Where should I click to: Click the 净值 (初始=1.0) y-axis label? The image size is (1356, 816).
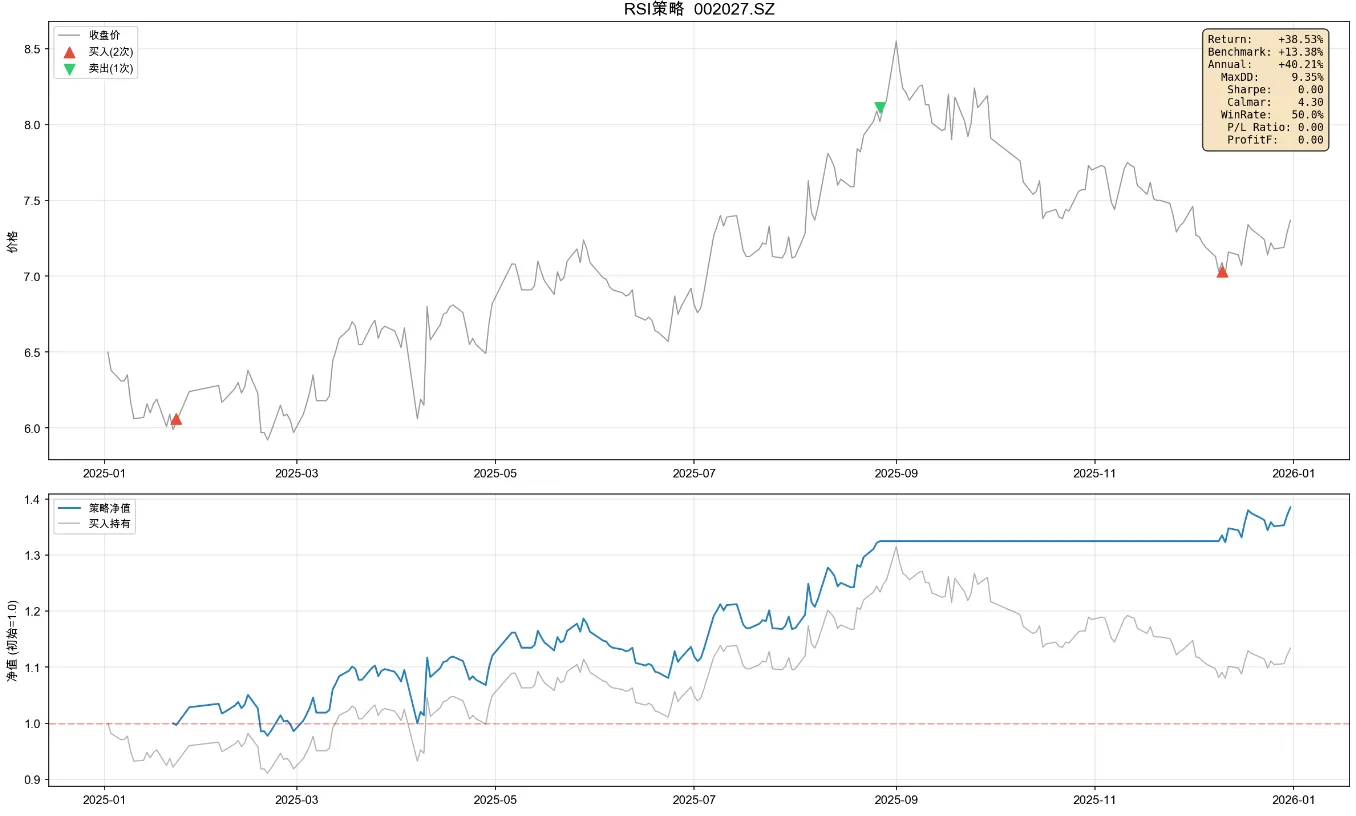[13, 641]
